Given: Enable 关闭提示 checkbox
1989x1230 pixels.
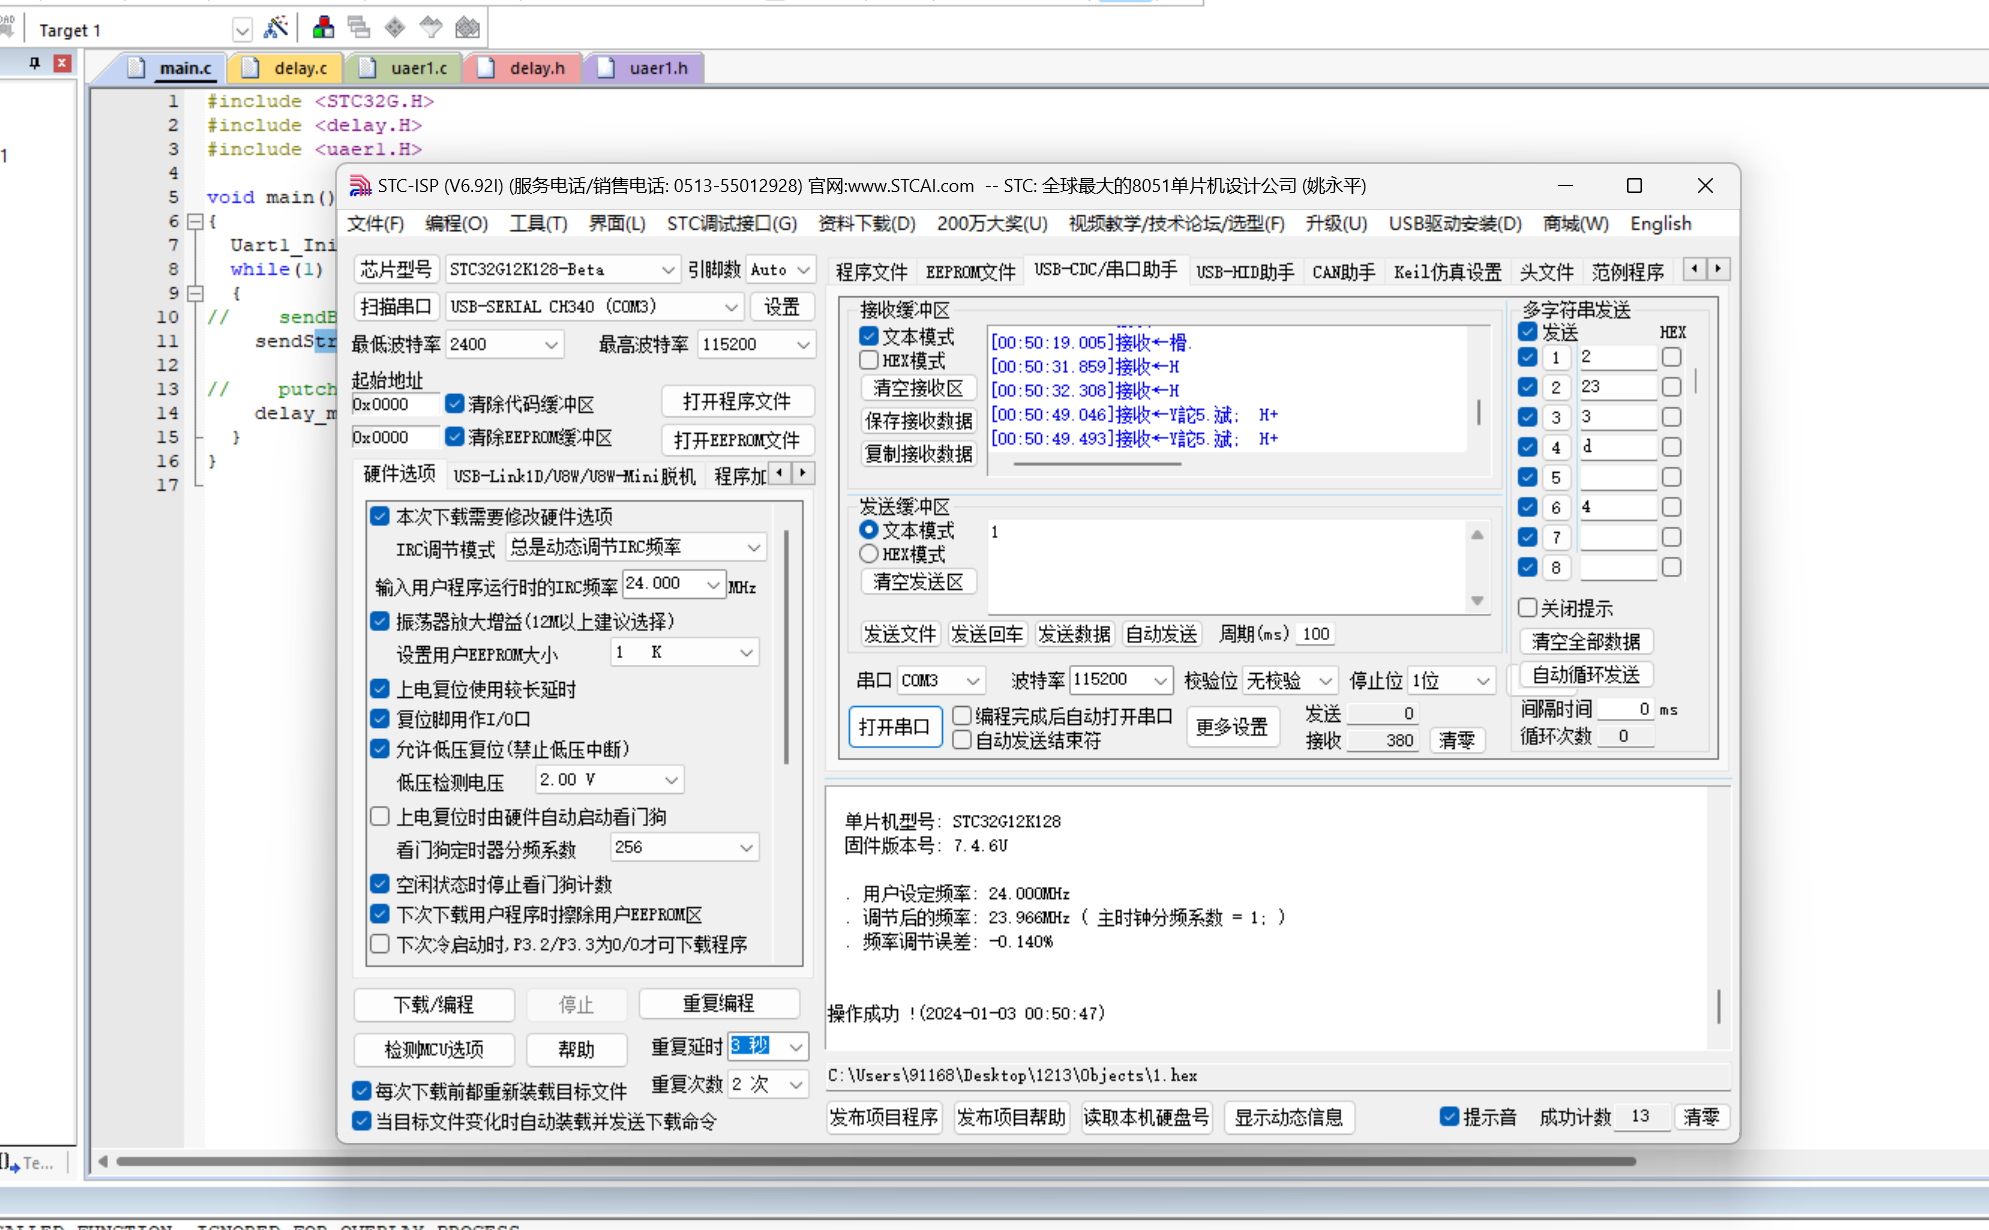Looking at the screenshot, I should click(1527, 608).
